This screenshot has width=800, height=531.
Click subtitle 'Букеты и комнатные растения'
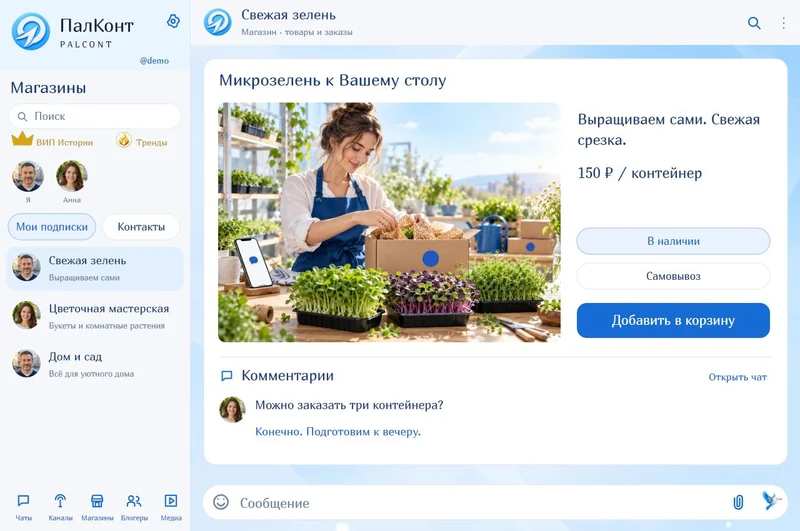pos(107,326)
